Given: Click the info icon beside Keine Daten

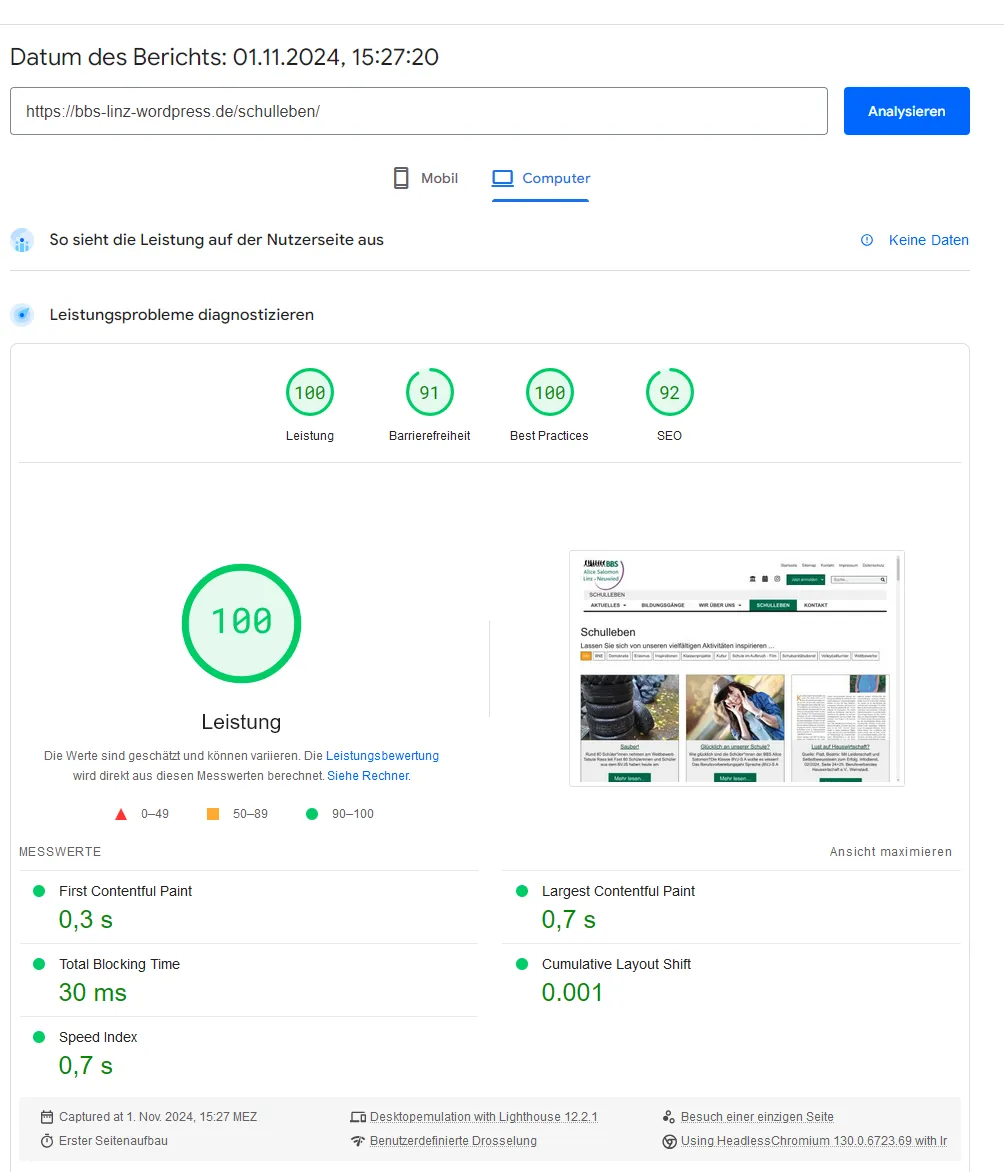Looking at the screenshot, I should pos(867,240).
